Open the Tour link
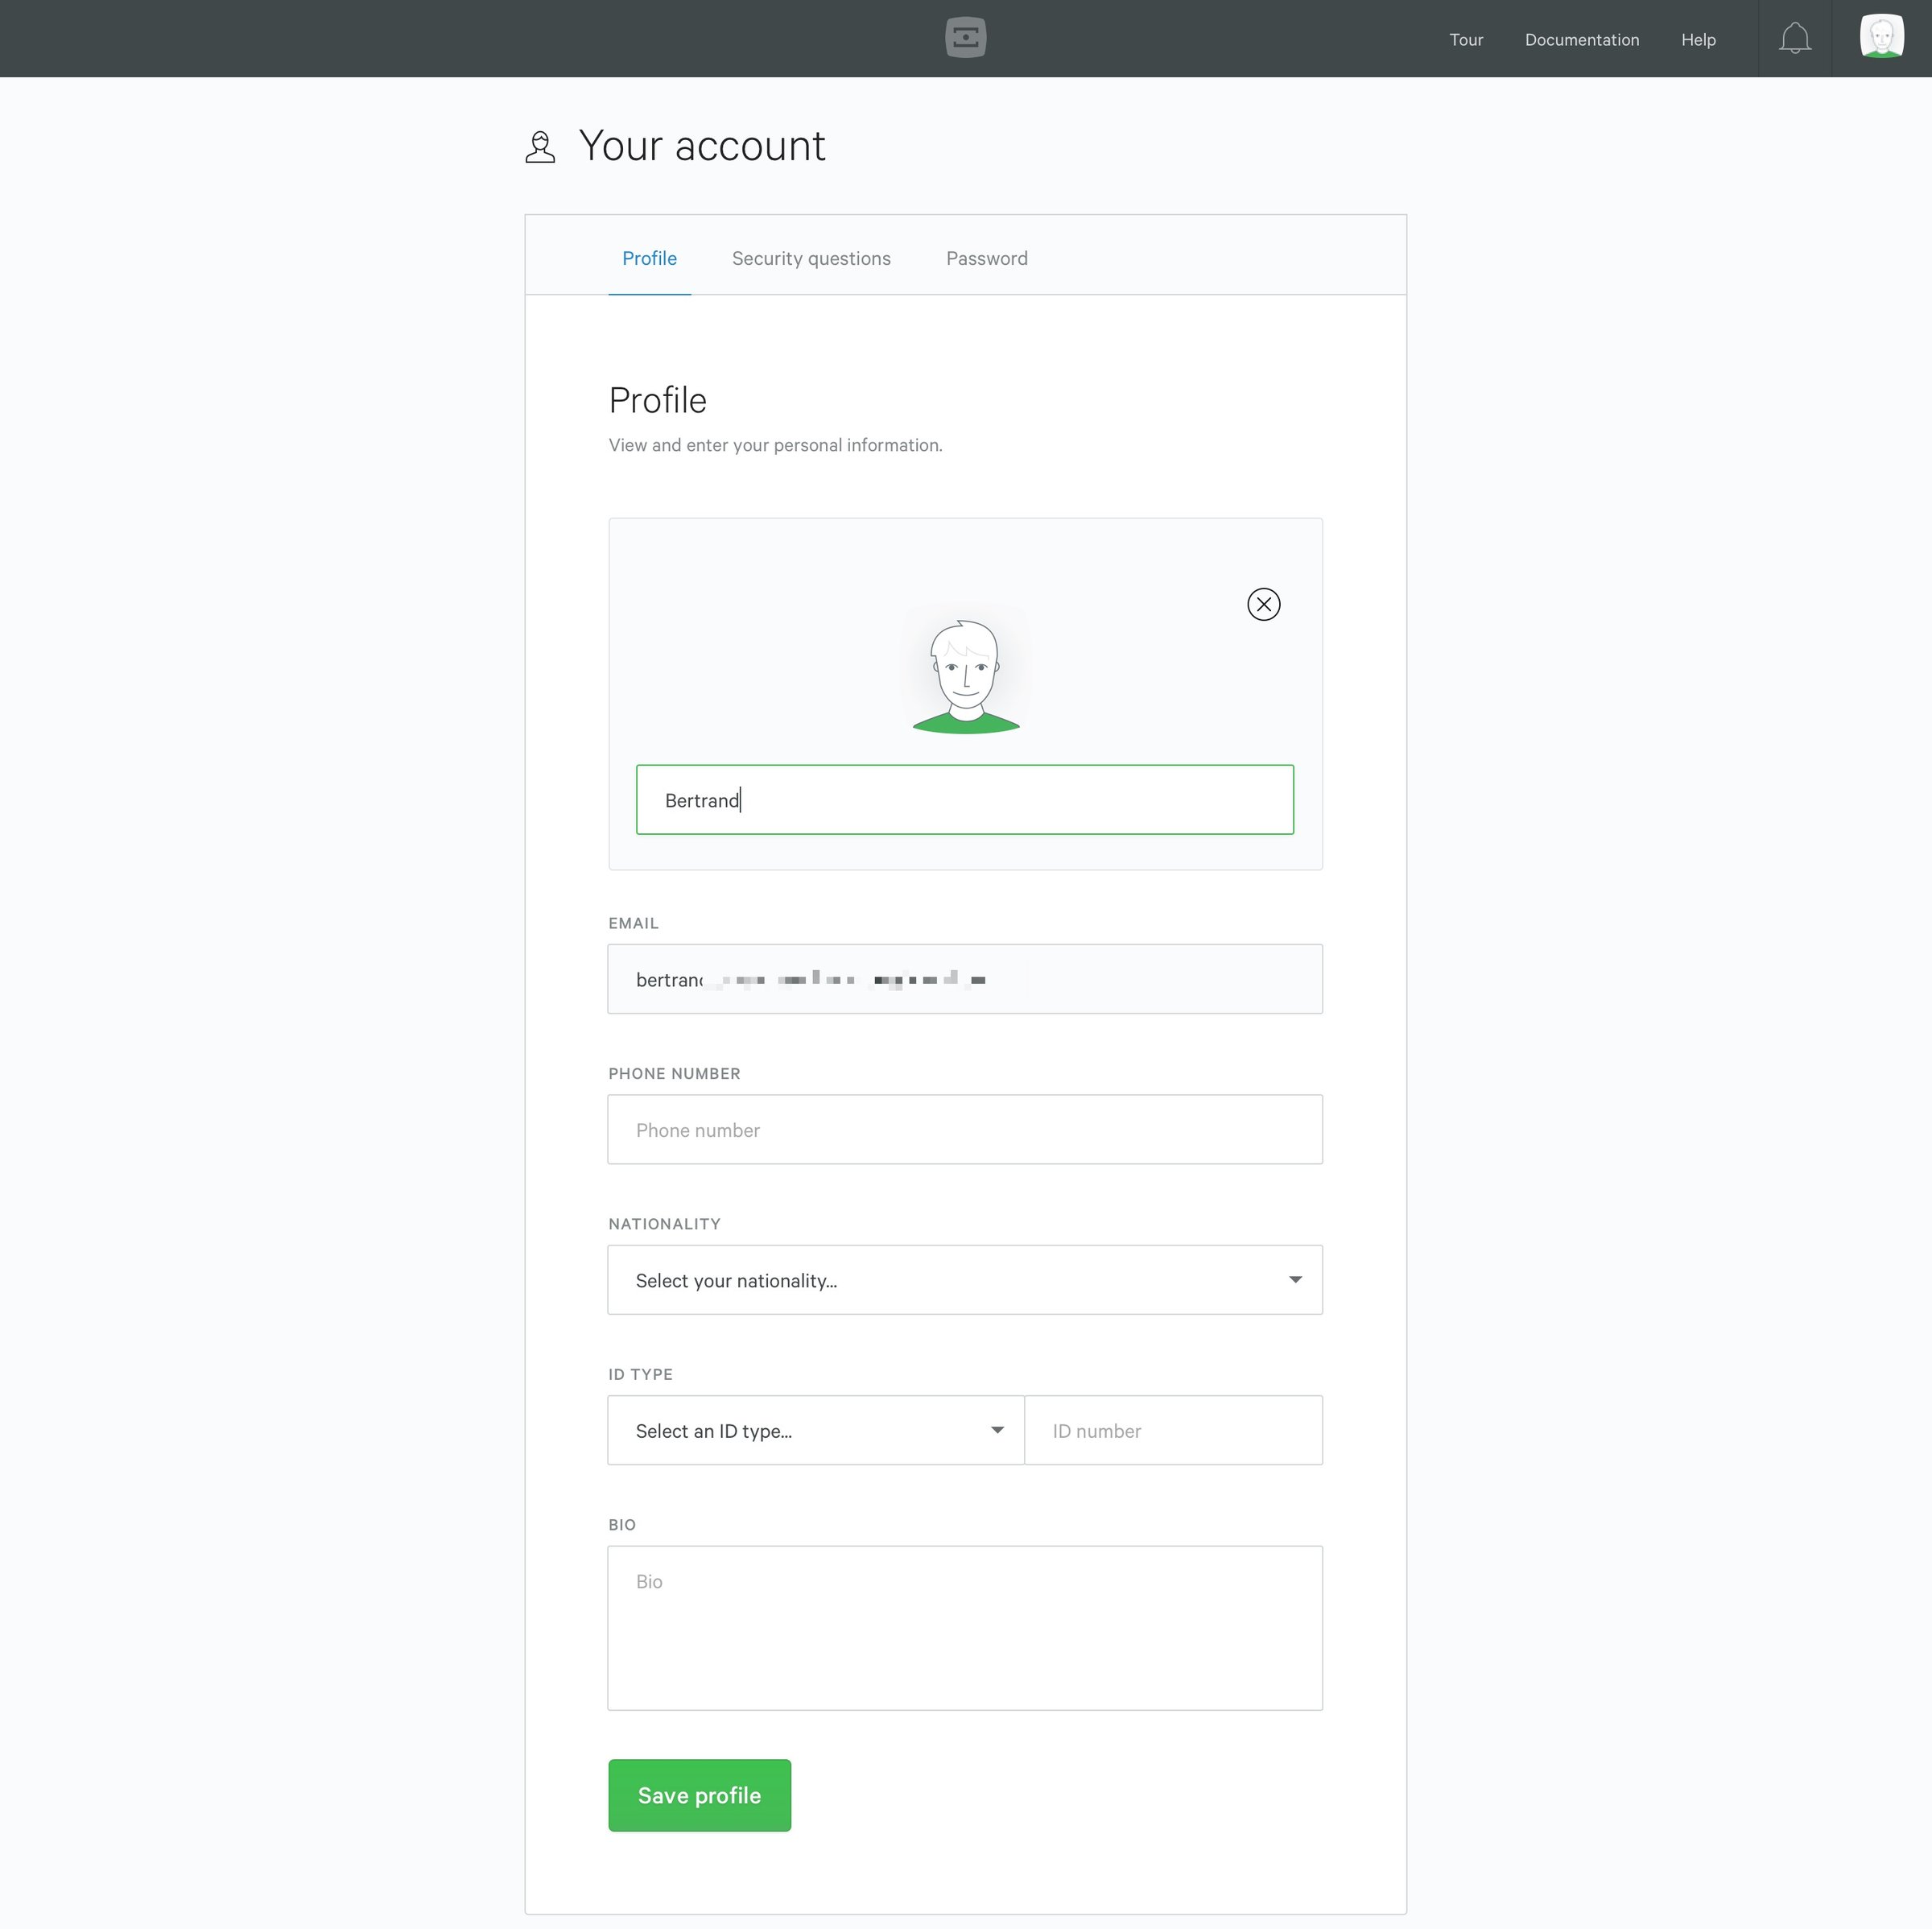The image size is (1932, 1929). click(x=1465, y=39)
